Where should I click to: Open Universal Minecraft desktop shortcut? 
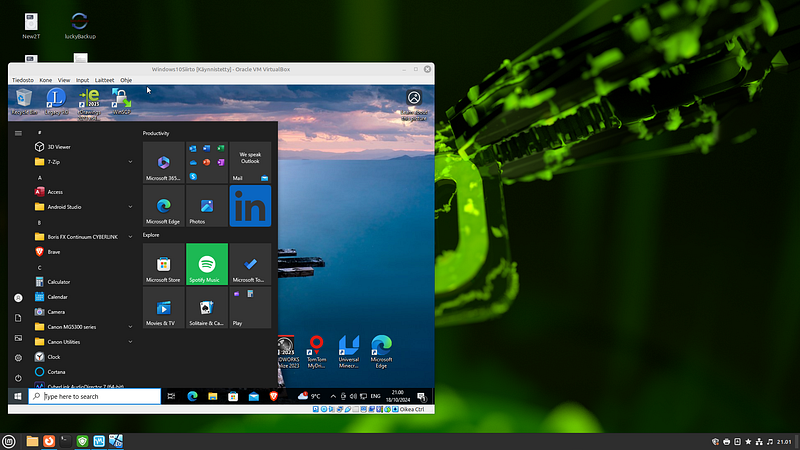(x=349, y=352)
